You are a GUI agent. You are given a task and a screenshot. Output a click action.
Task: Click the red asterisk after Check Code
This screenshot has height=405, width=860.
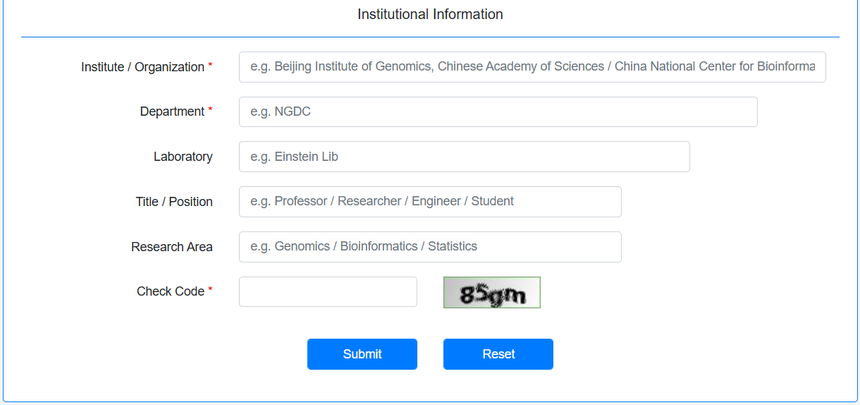coord(210,291)
